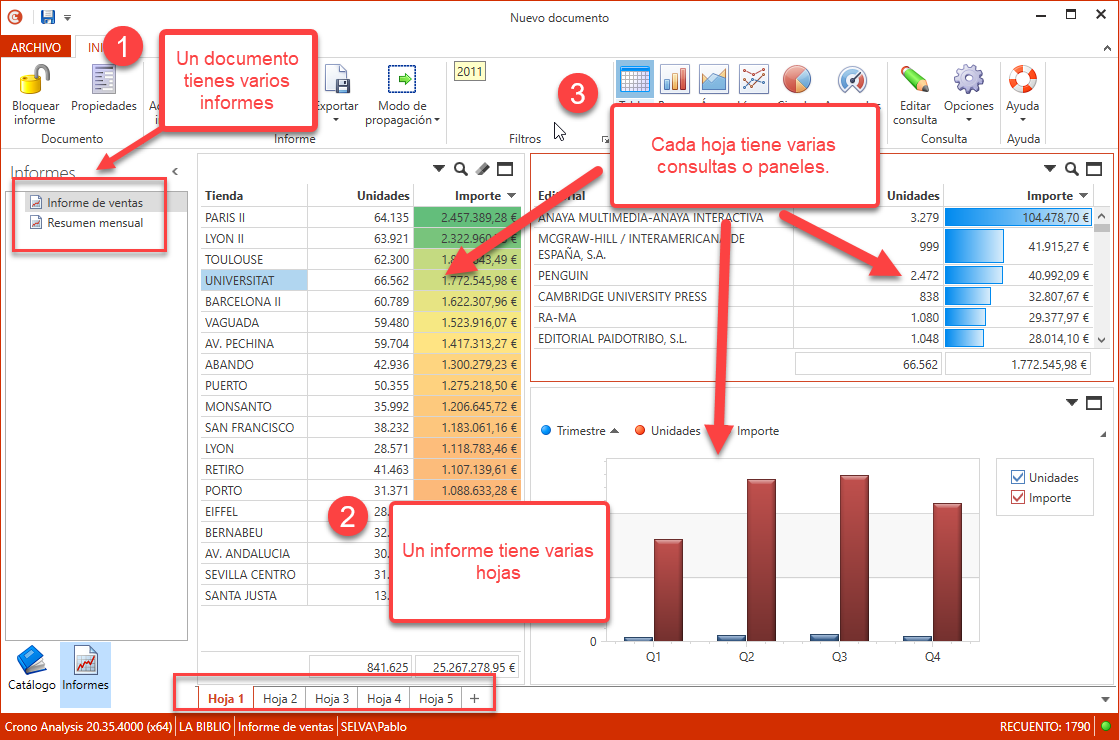Disable the Importe checkbox in chart legend
Viewport: 1119px width, 740px height.
(x=1018, y=498)
